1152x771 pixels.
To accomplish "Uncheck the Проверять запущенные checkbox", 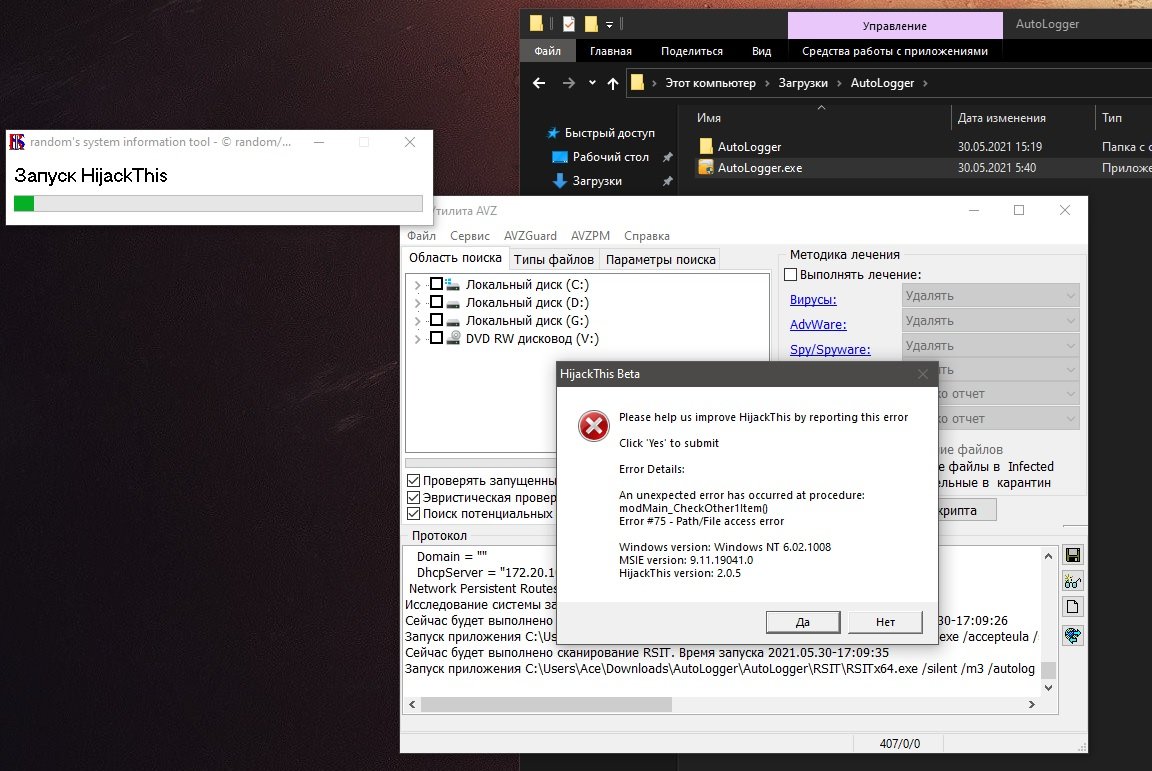I will pos(414,481).
